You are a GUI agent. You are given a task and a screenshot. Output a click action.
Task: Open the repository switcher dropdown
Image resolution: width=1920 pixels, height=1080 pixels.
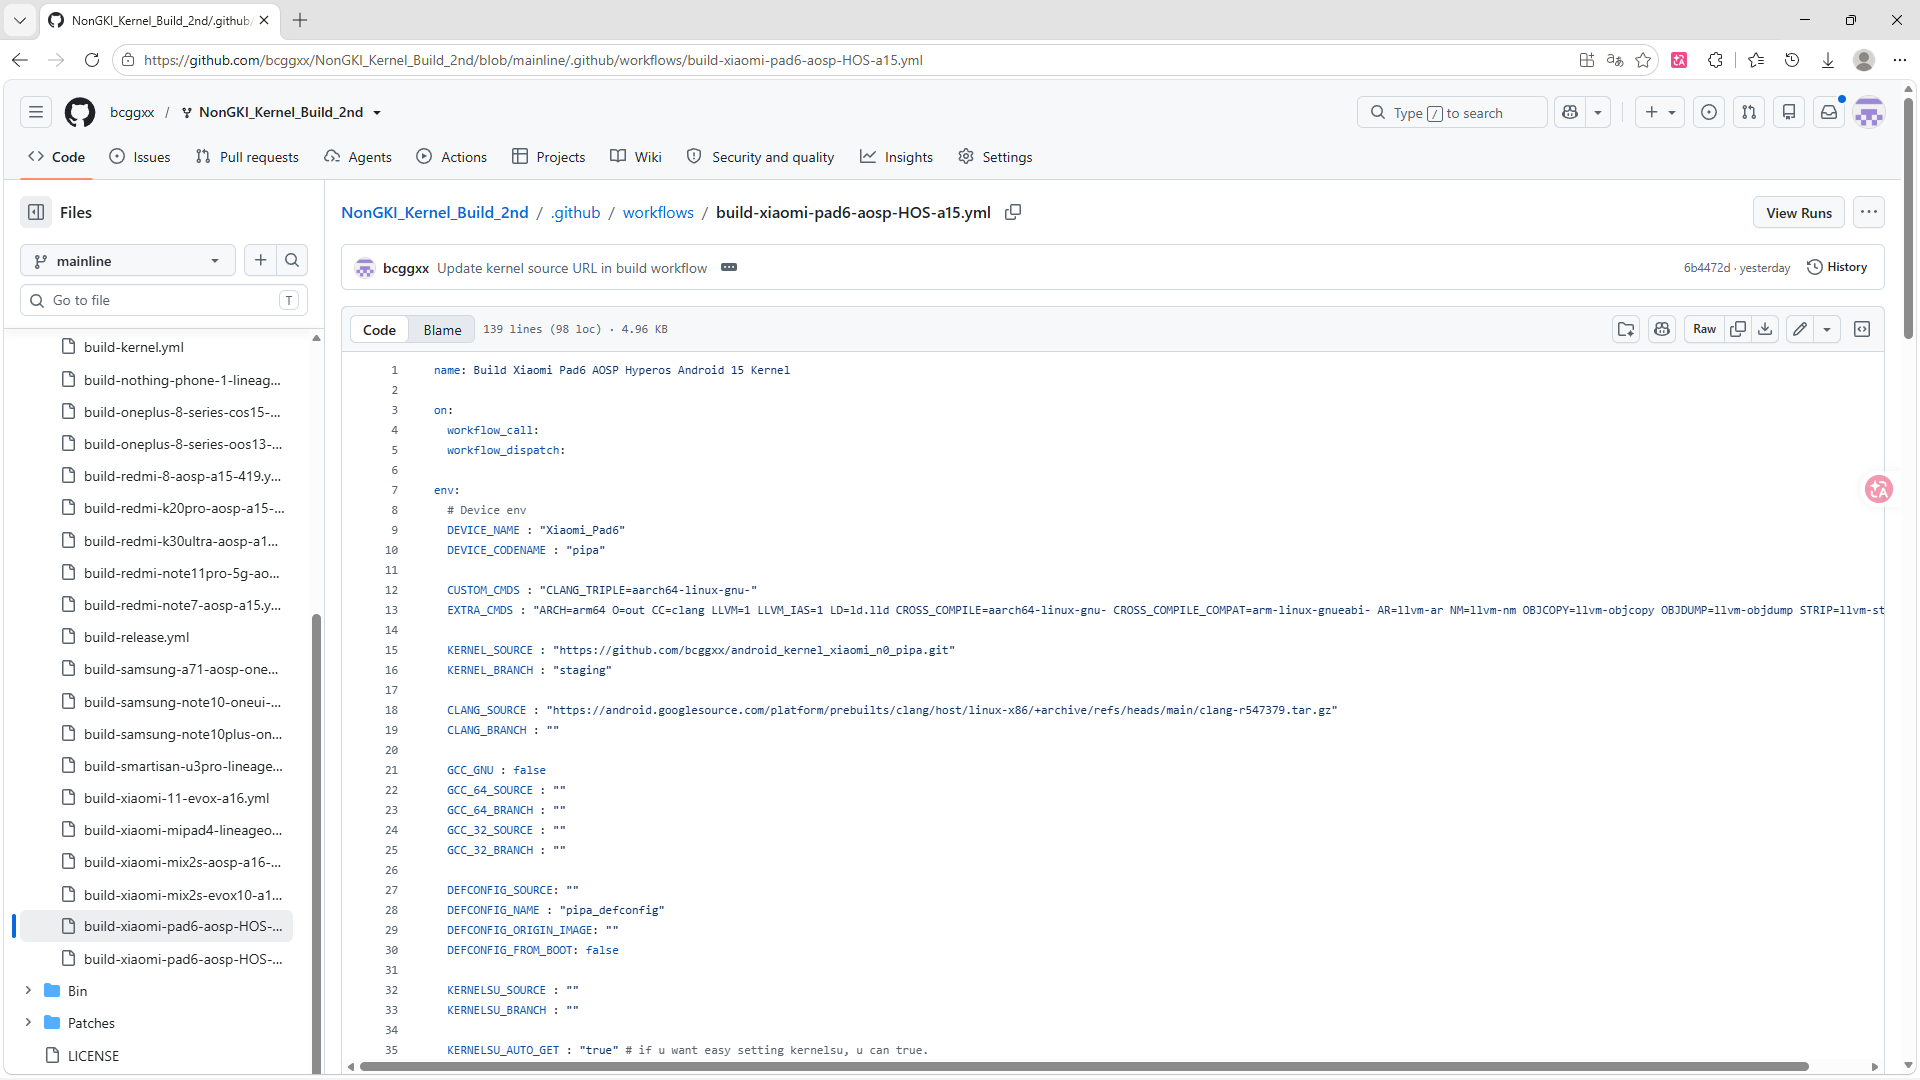click(377, 112)
